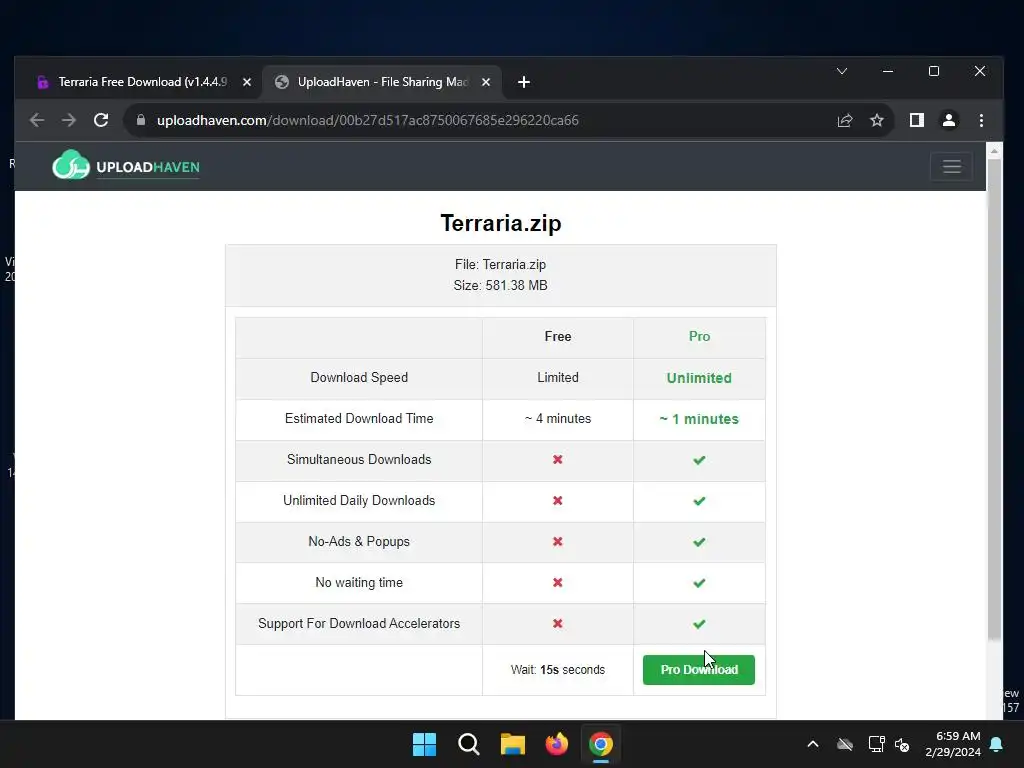Click 'Unlimited Daily Downloads' label

(x=359, y=500)
